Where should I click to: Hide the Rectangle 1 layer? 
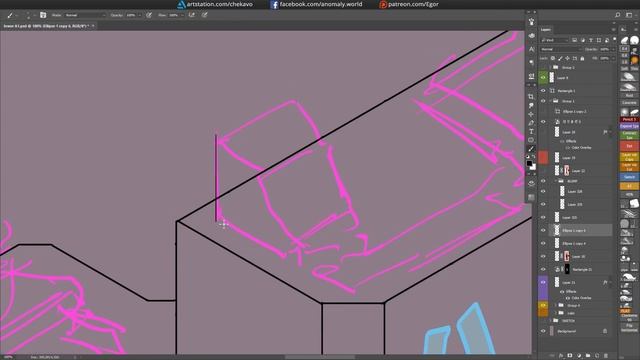point(543,91)
